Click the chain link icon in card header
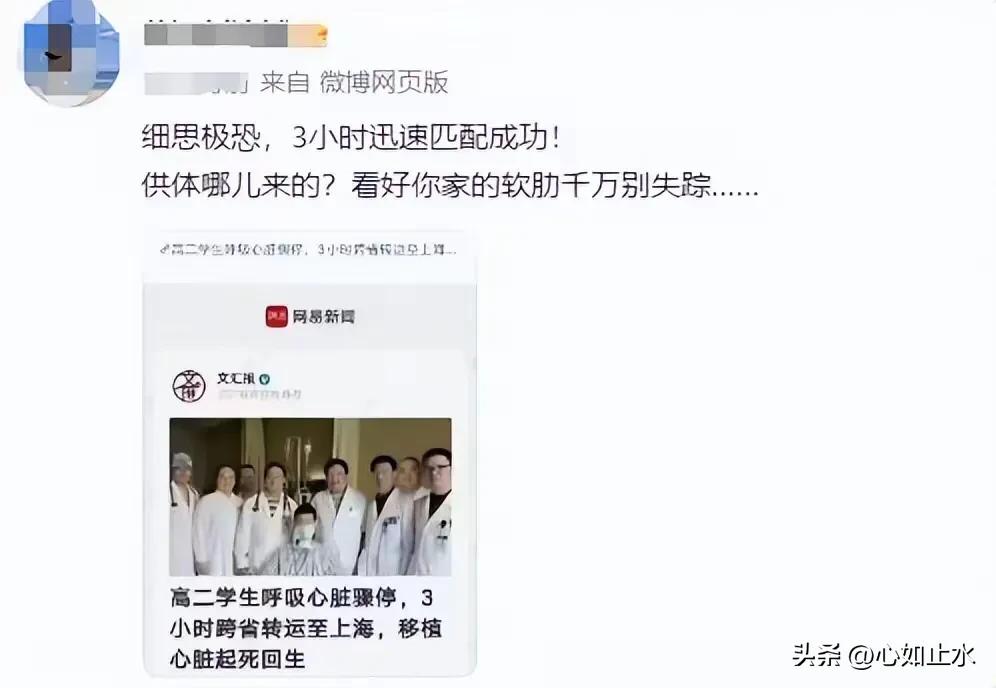Viewport: 996px width, 688px height. click(165, 250)
